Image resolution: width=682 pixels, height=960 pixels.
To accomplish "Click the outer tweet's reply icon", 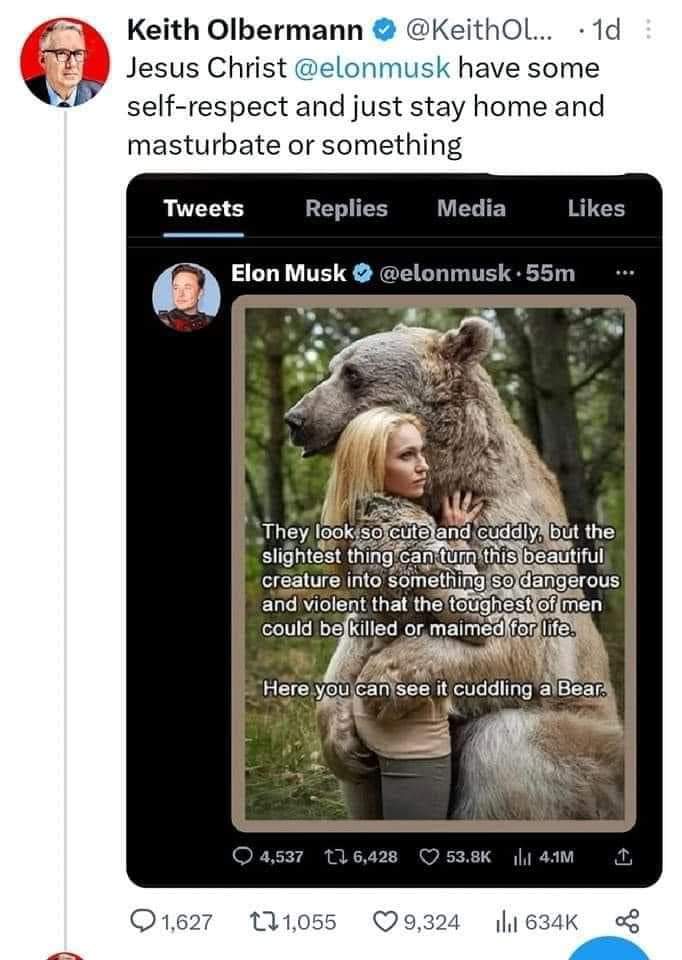I will coord(146,919).
